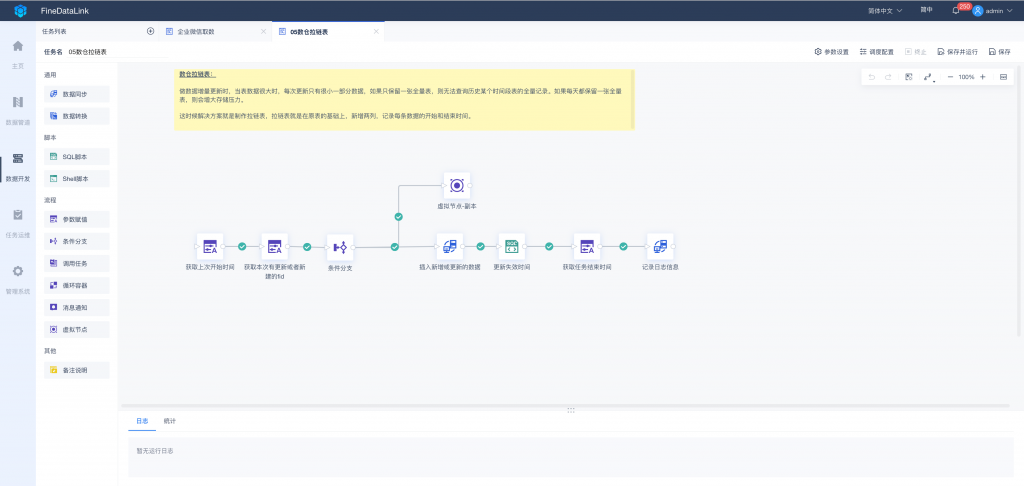Viewport: 1024px width, 486px height.
Task: Click the admin user avatar
Action: point(978,10)
